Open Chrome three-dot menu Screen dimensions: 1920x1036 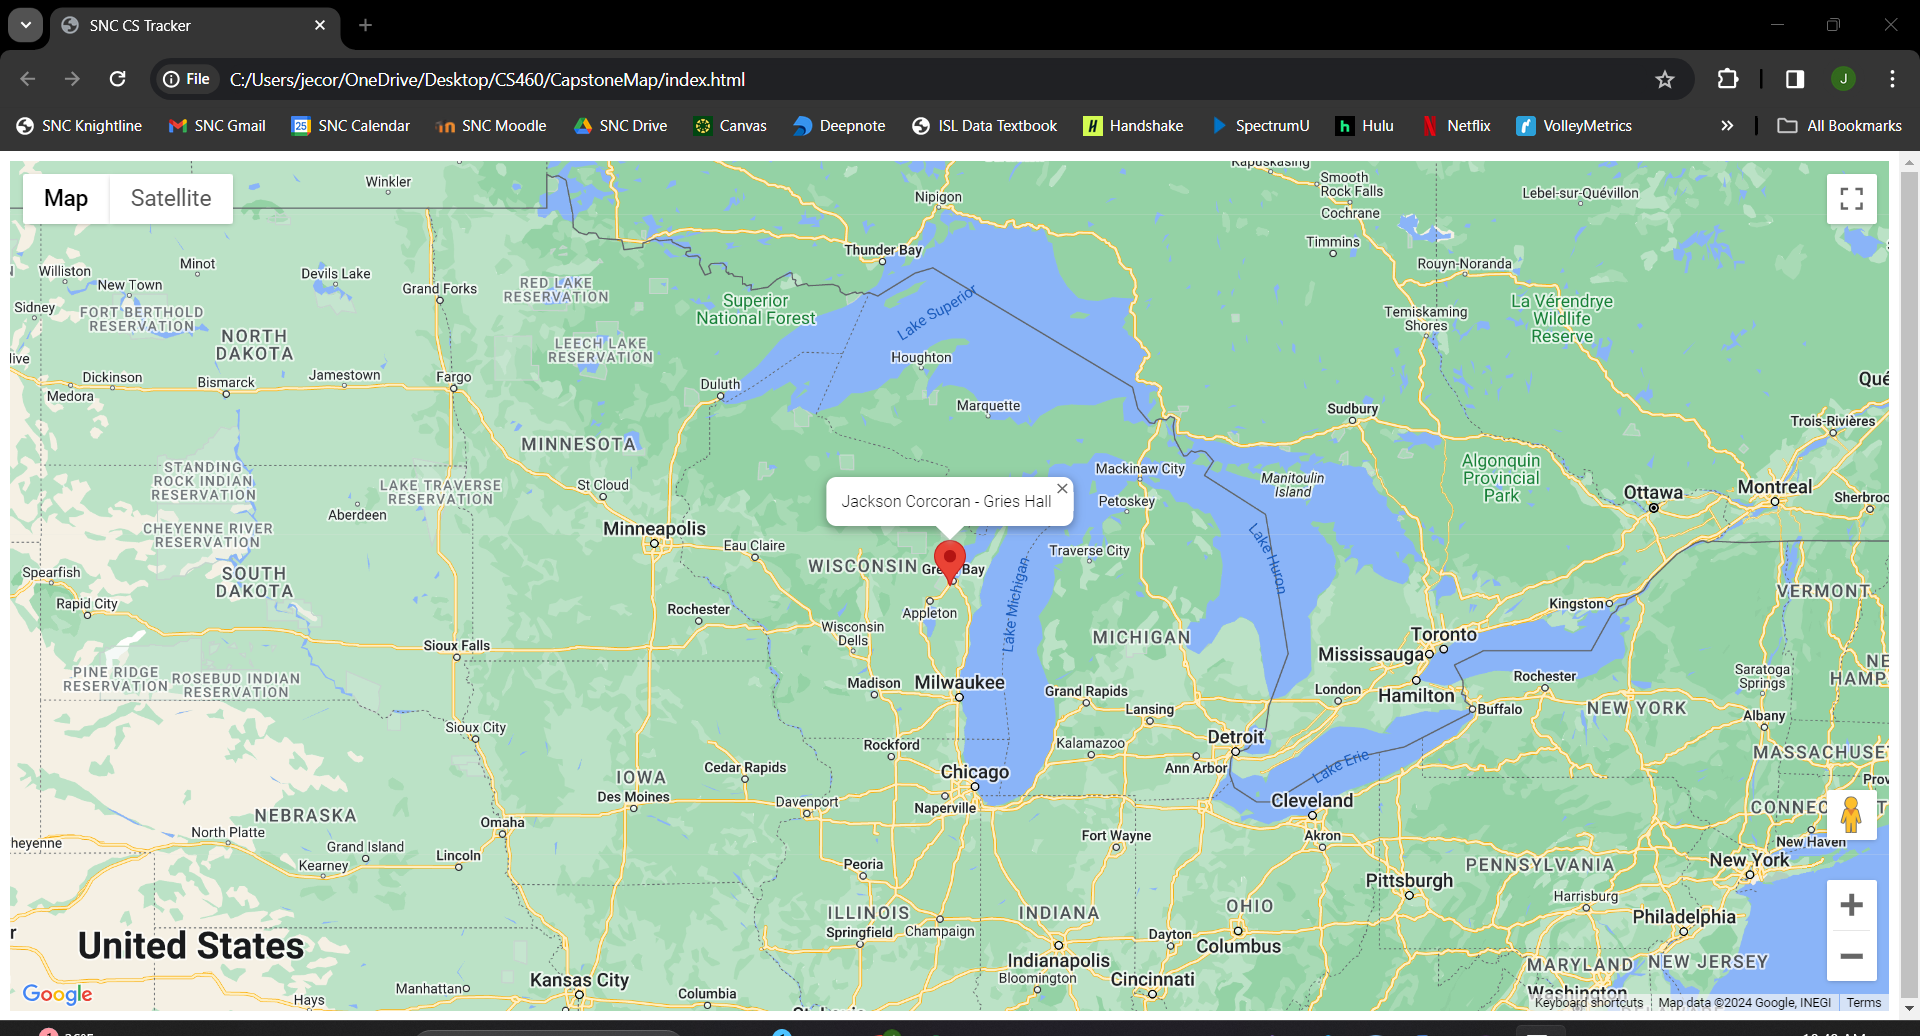coord(1892,80)
